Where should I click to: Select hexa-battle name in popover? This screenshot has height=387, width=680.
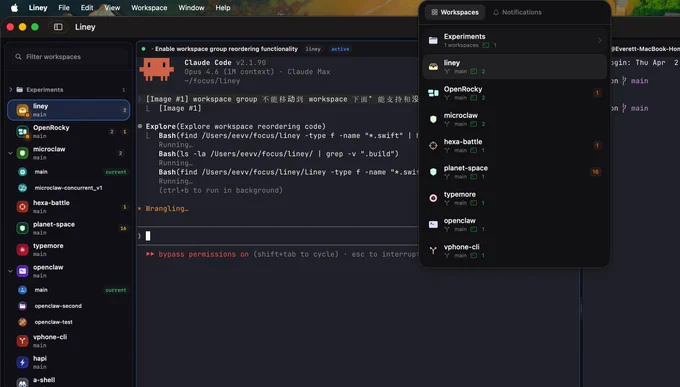tap(463, 141)
